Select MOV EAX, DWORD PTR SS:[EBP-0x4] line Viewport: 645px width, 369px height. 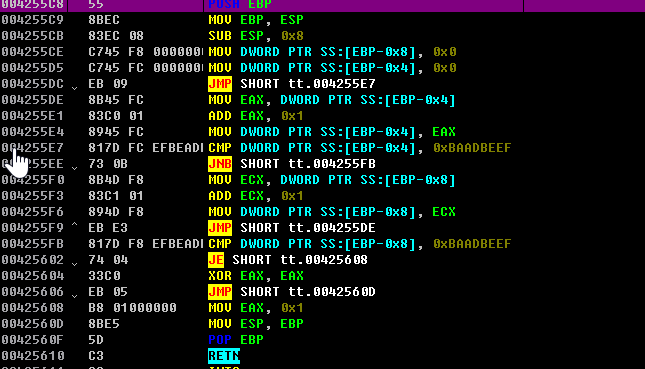point(332,100)
